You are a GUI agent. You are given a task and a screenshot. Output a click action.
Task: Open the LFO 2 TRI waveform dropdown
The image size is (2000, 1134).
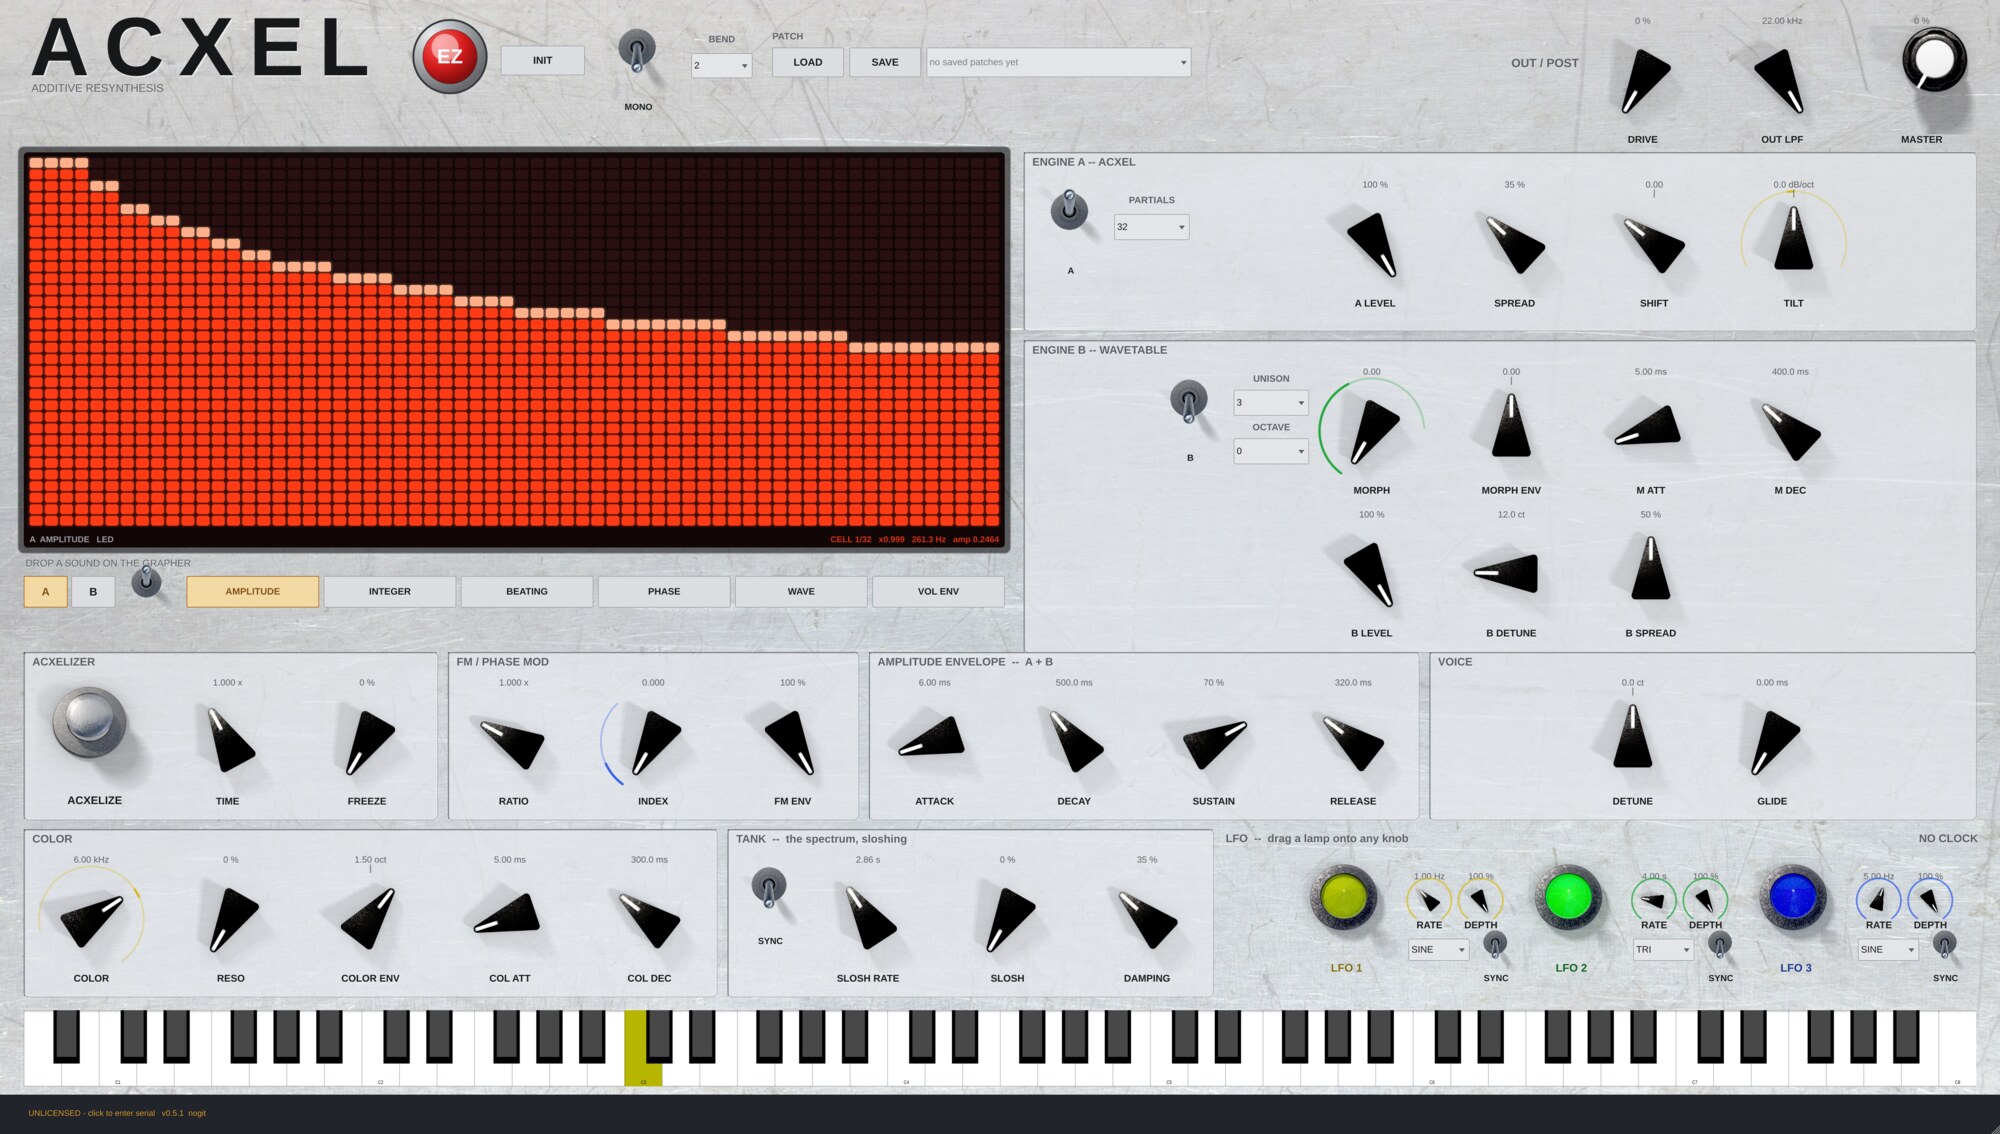1663,950
